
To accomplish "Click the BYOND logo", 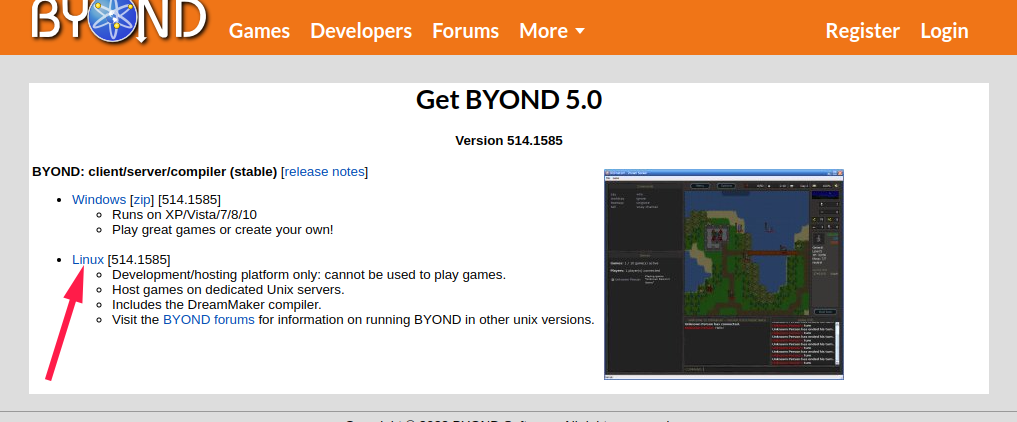I will coord(119,21).
